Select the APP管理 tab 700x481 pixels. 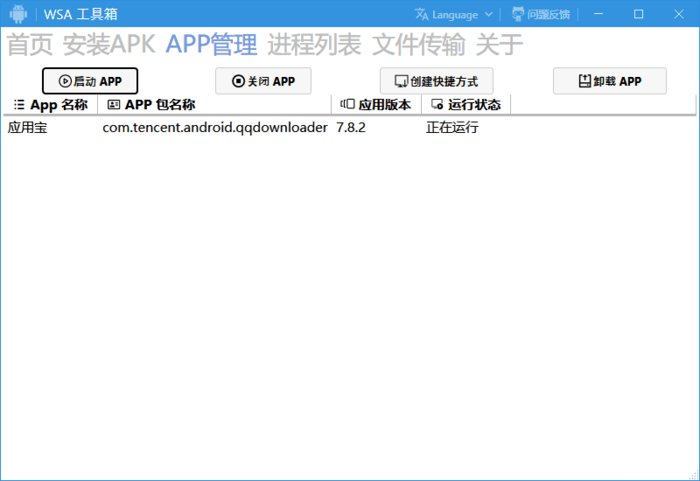[211, 45]
